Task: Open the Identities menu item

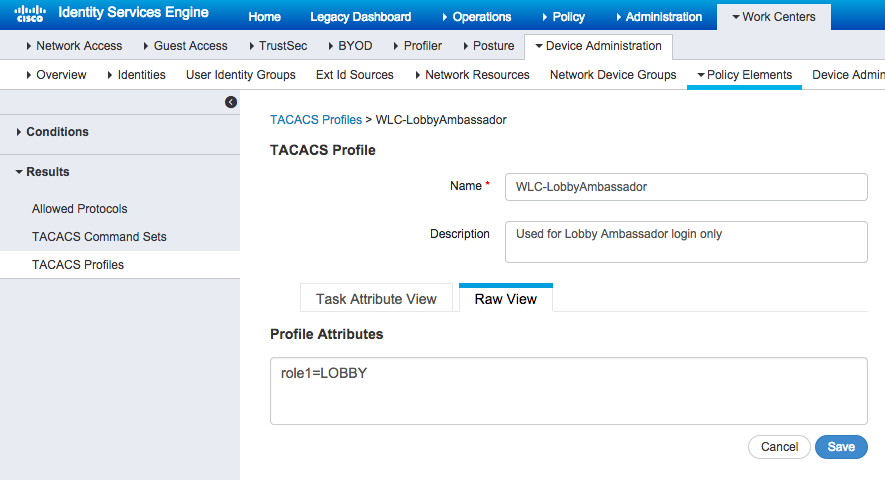Action: coord(137,75)
